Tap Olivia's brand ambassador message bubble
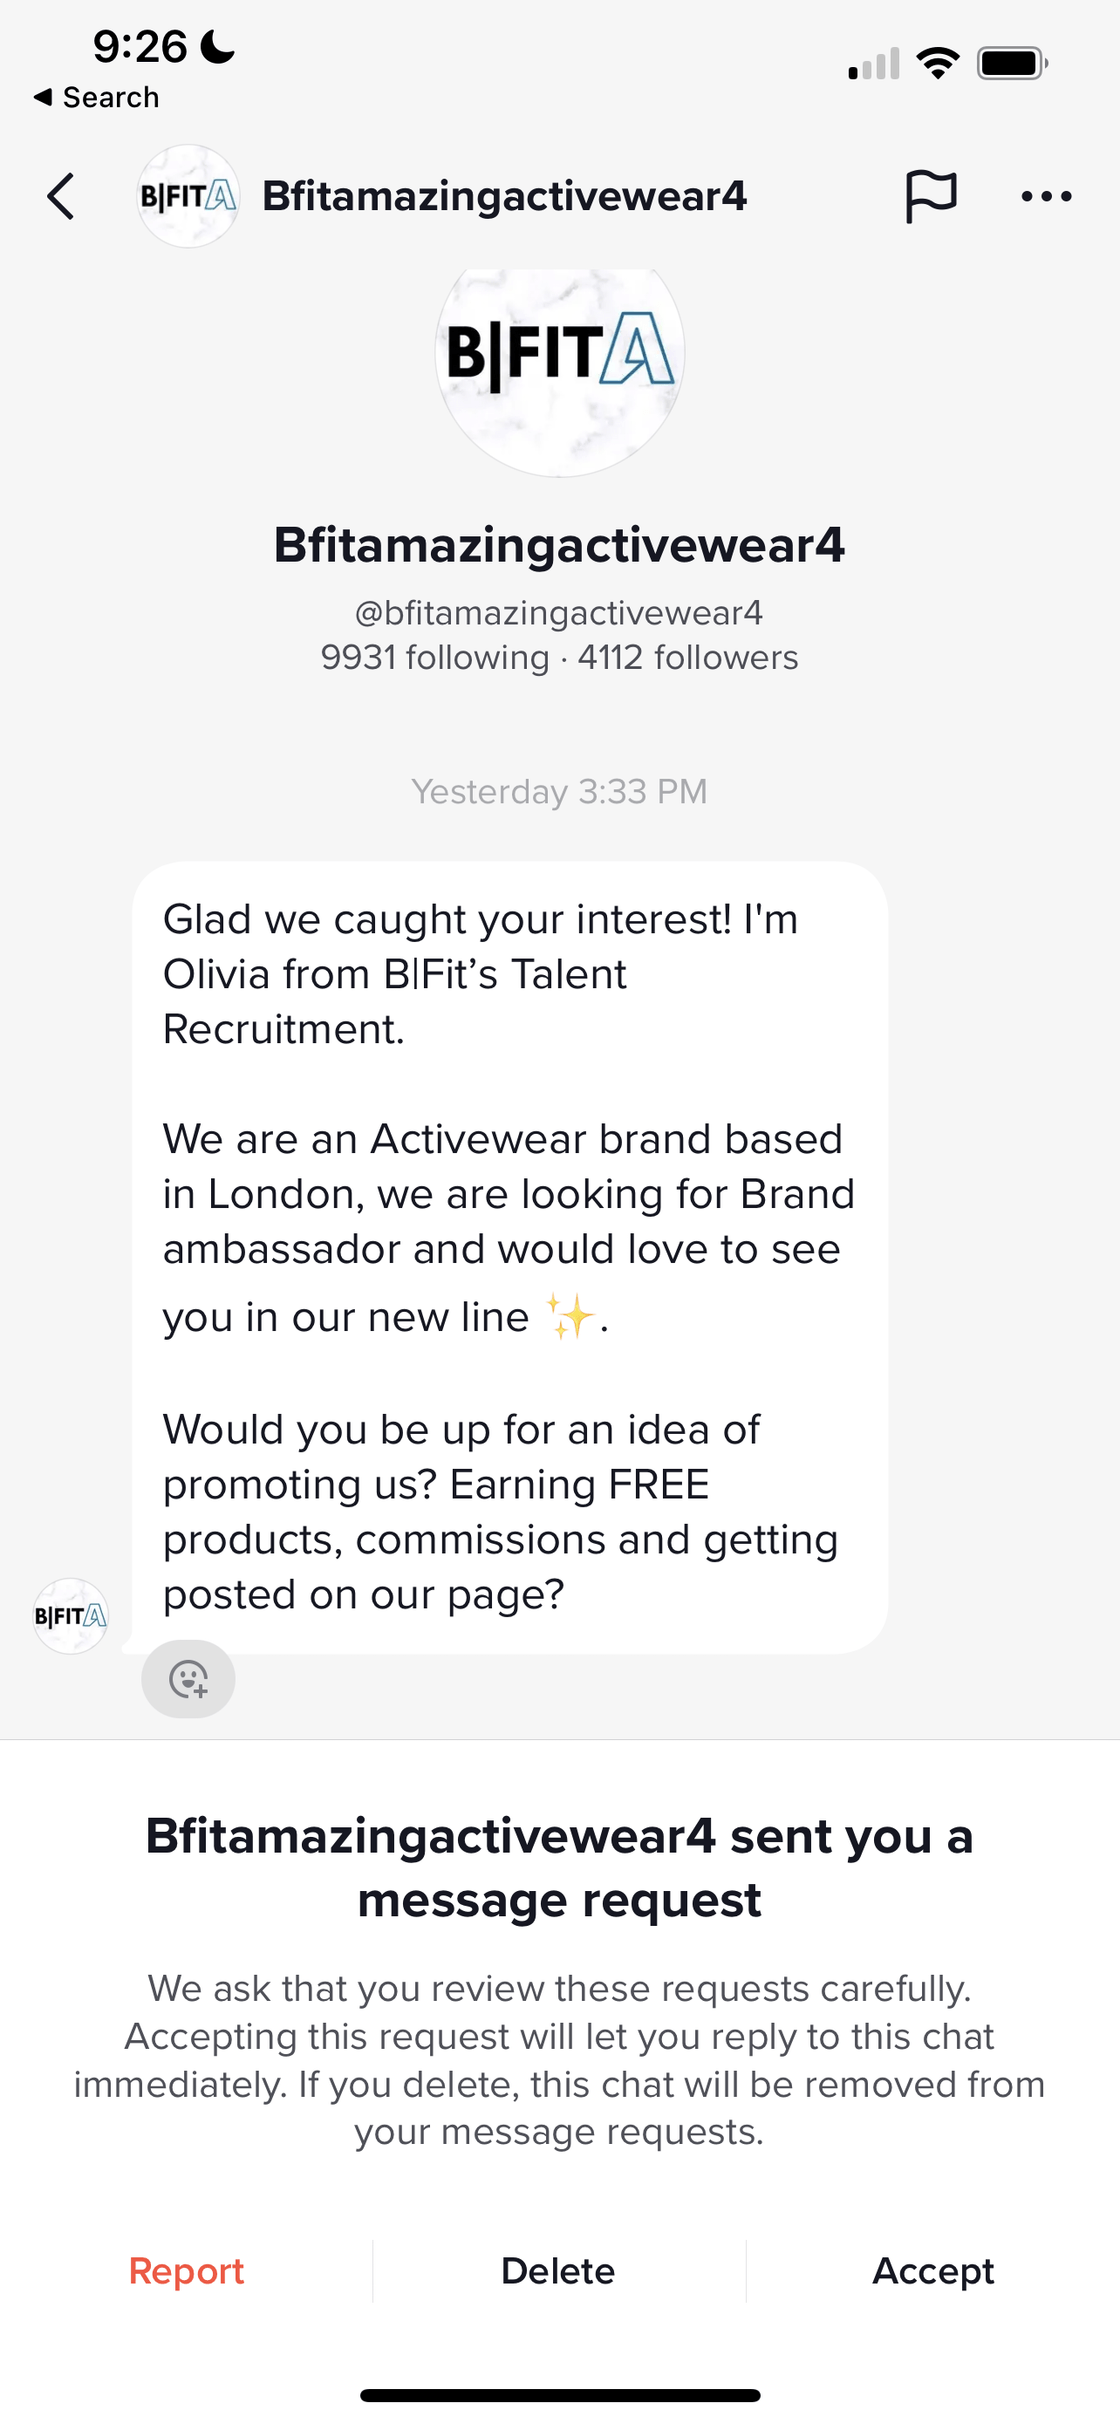 pos(509,1256)
